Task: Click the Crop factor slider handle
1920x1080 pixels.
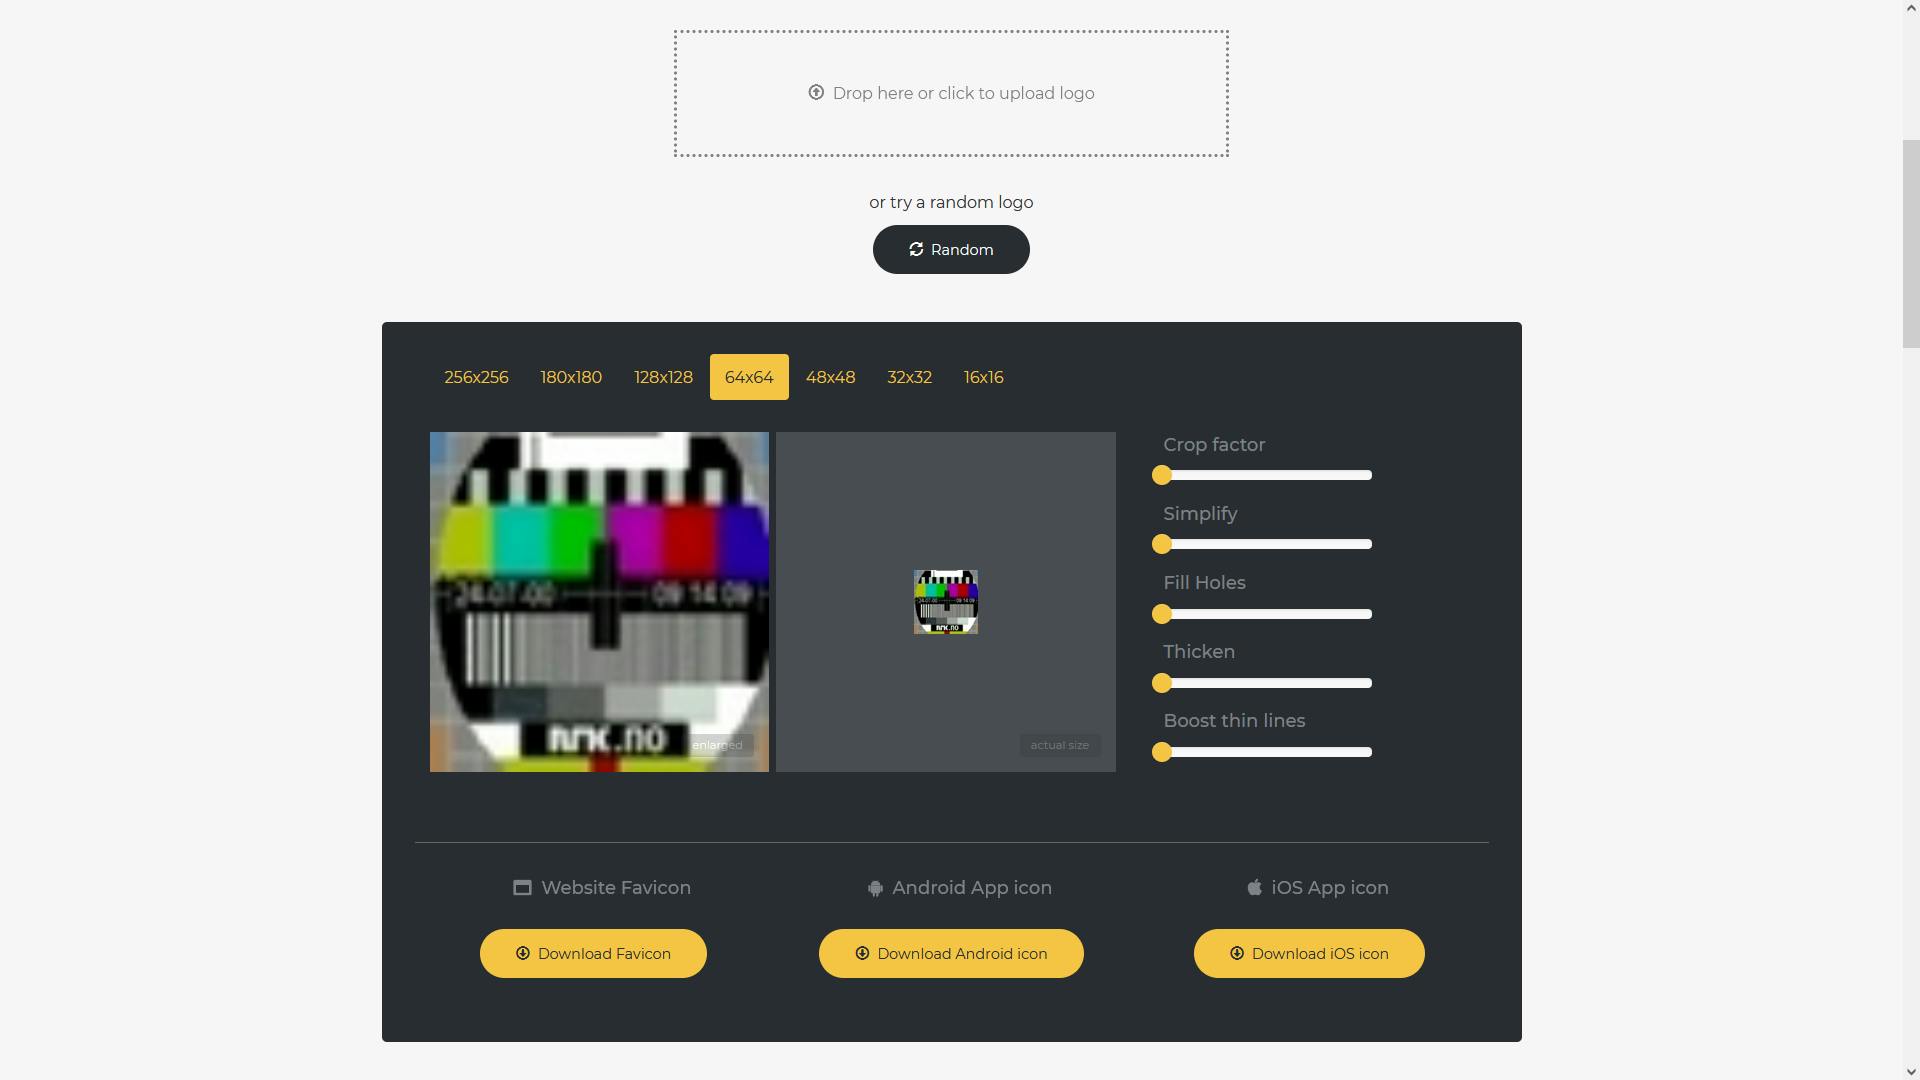Action: [x=1161, y=475]
